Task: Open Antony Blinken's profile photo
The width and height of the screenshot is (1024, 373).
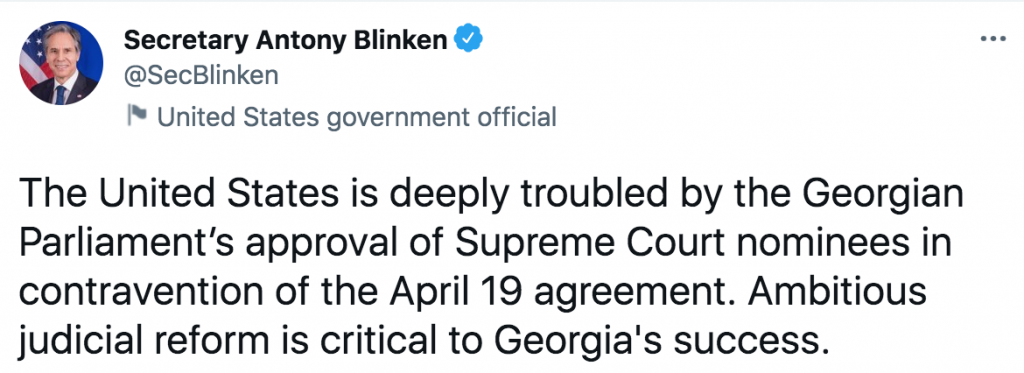Action: (x=61, y=63)
